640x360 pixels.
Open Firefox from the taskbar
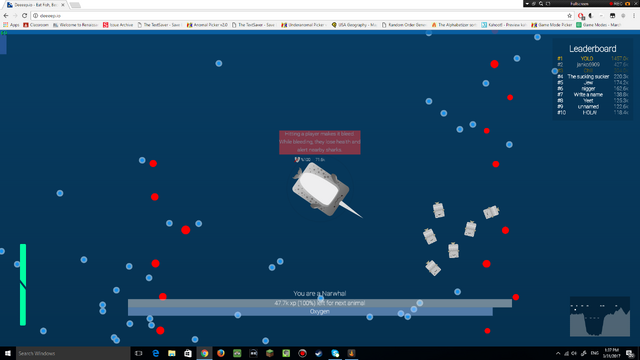[x=221, y=353]
